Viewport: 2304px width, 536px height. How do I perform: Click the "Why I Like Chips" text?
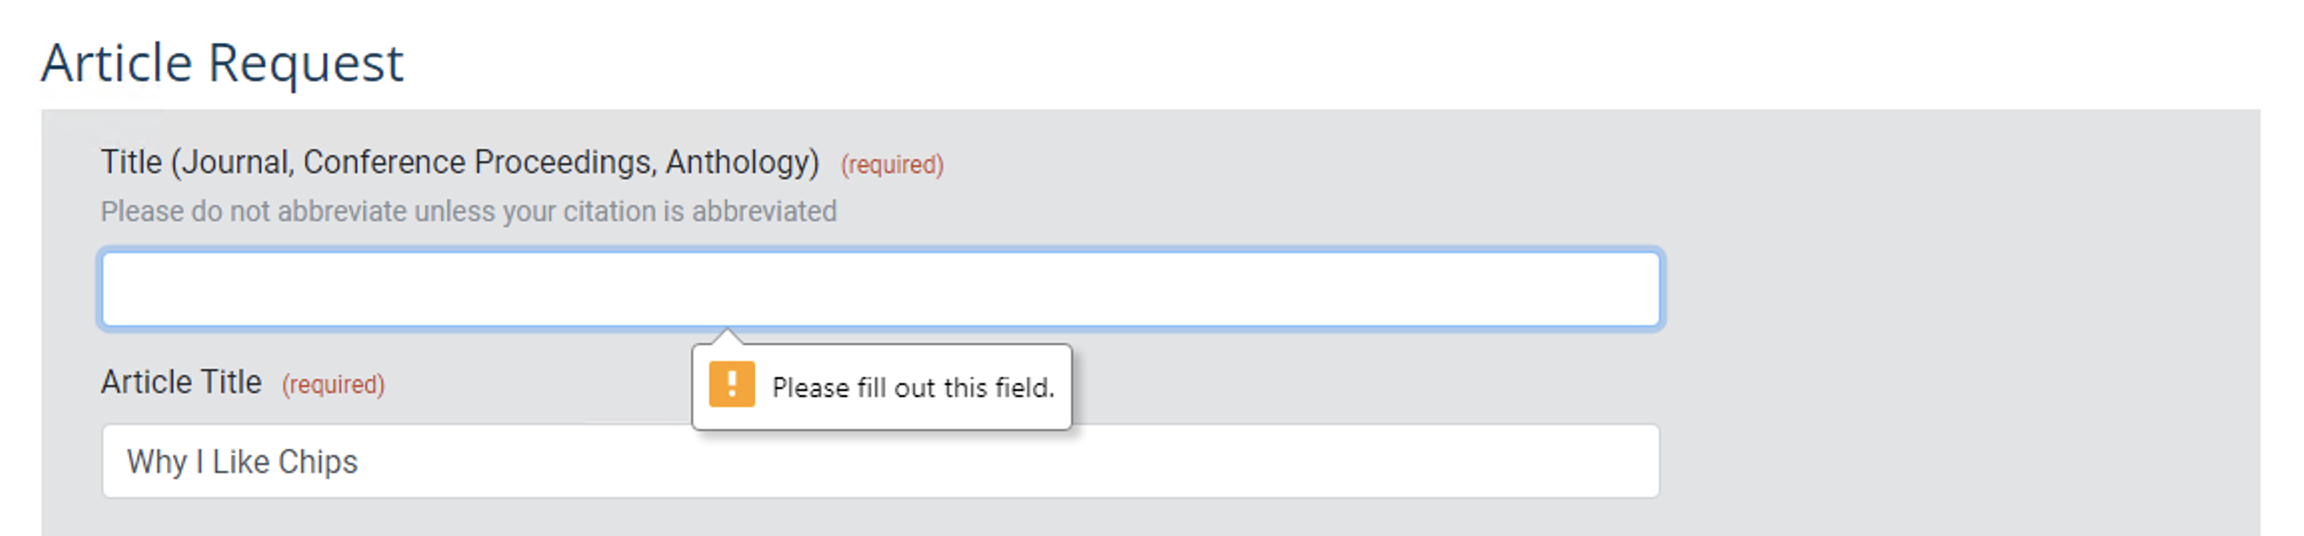pyautogui.click(x=242, y=462)
